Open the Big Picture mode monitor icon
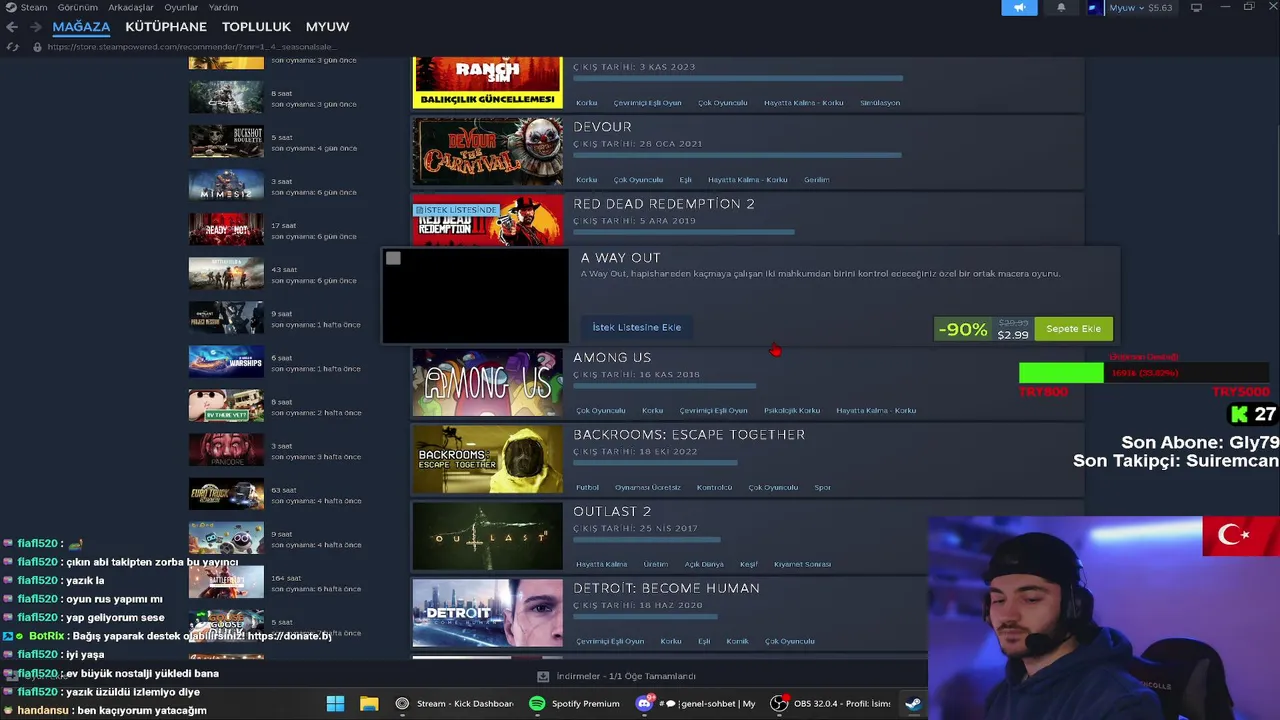Image resolution: width=1280 pixels, height=720 pixels. pos(1196,7)
